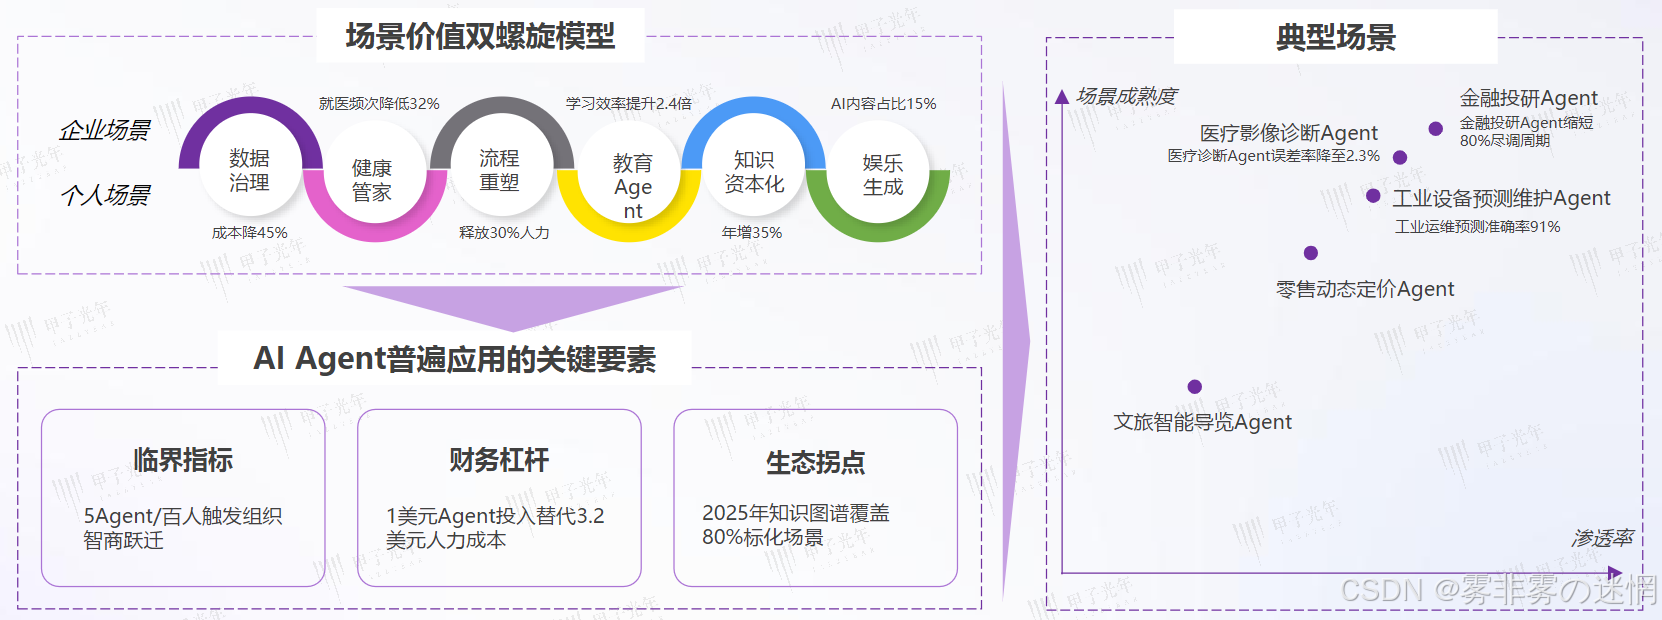Select the data point beside 工业设备预测维护Agent

pos(1373,196)
